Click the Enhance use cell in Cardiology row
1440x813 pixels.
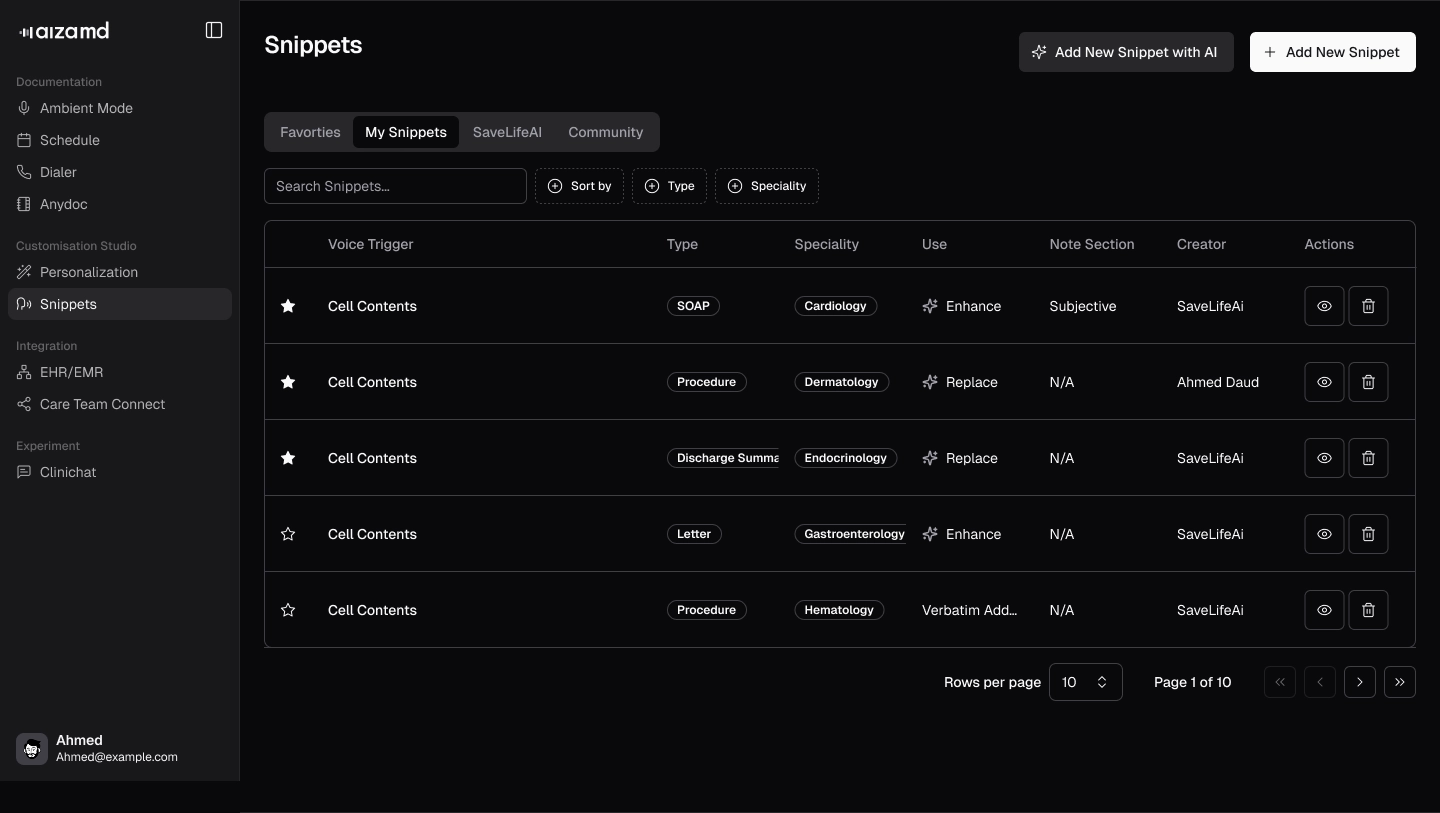pyautogui.click(x=962, y=306)
